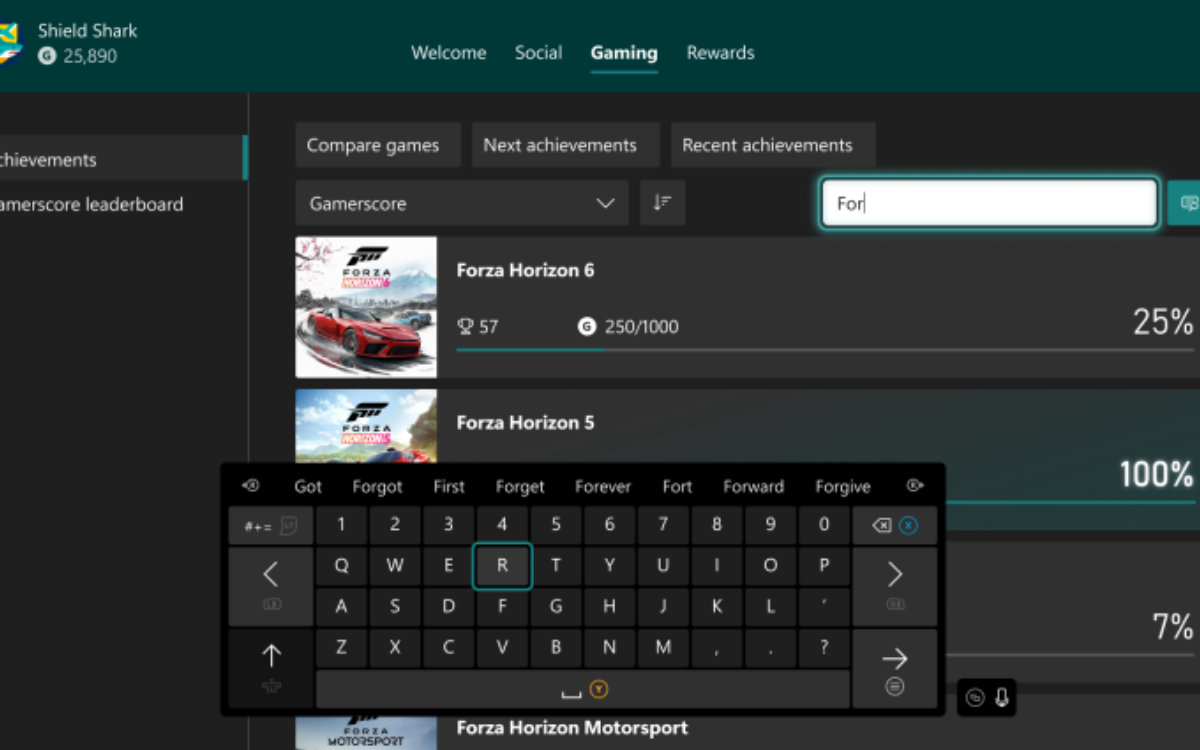Switch keyboard to symbols with #+= key
The height and width of the screenshot is (750, 1200).
coord(270,525)
